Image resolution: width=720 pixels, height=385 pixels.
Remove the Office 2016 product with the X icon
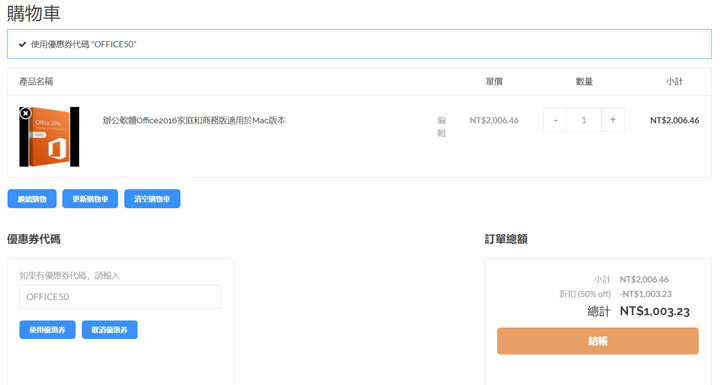26,113
